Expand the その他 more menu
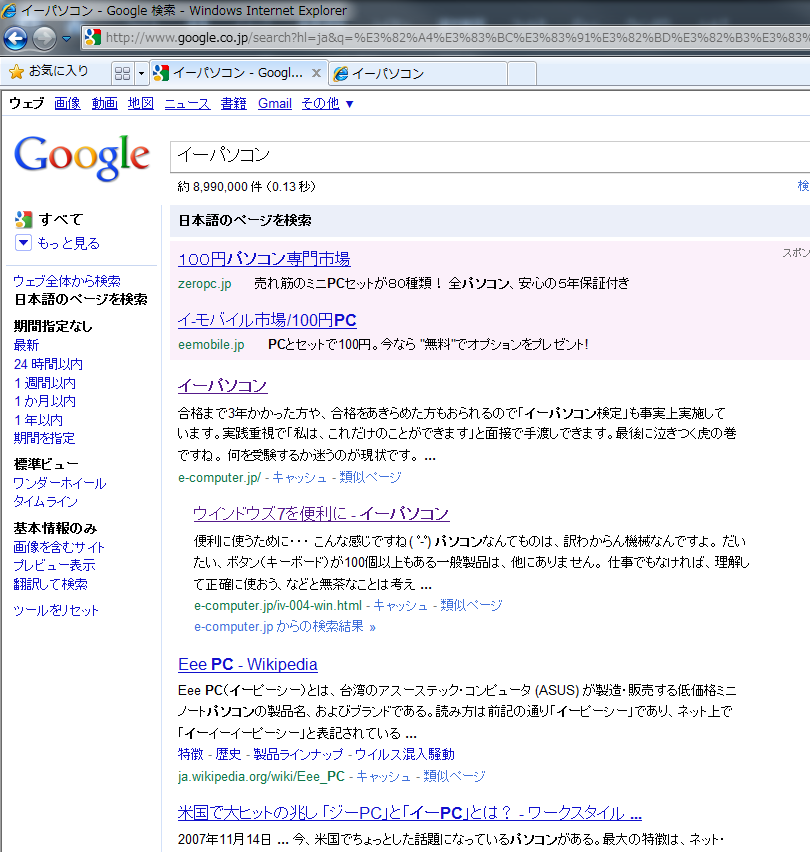The image size is (810, 852). coord(327,103)
